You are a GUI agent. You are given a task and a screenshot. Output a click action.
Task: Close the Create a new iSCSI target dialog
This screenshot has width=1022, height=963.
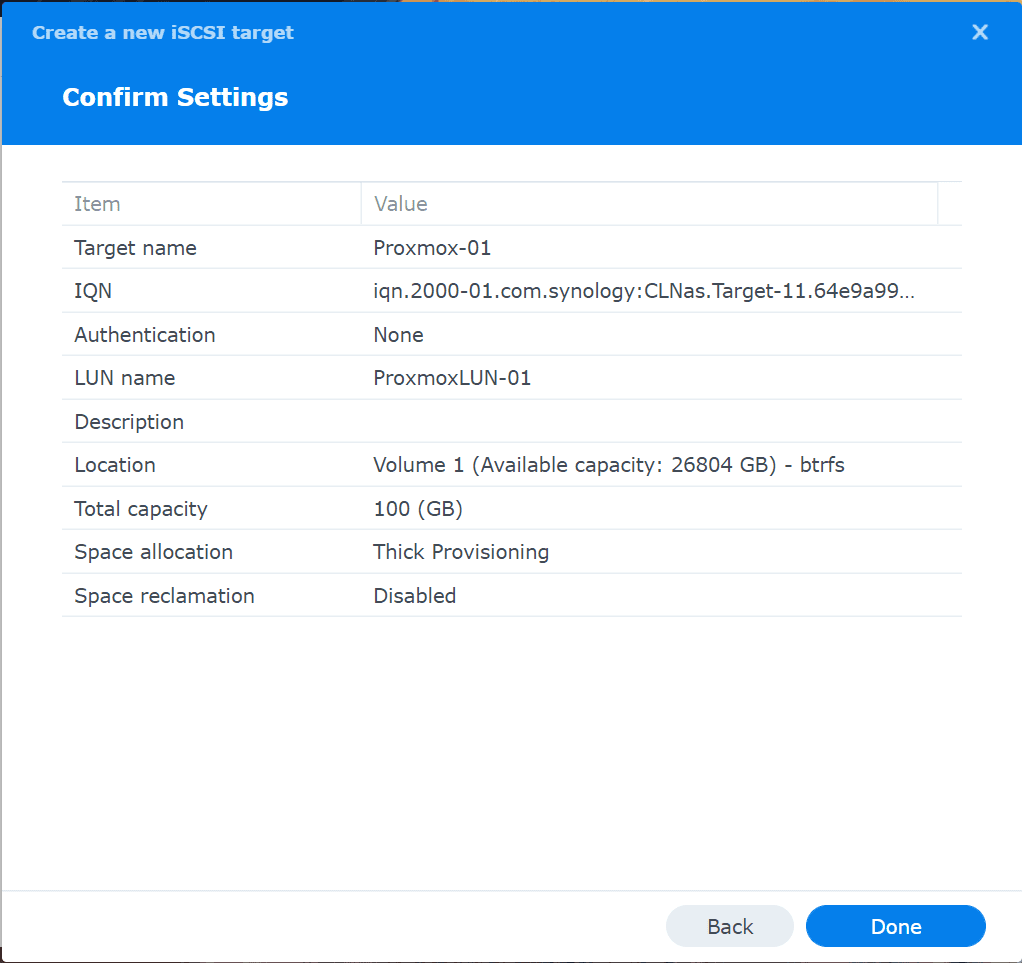[979, 32]
